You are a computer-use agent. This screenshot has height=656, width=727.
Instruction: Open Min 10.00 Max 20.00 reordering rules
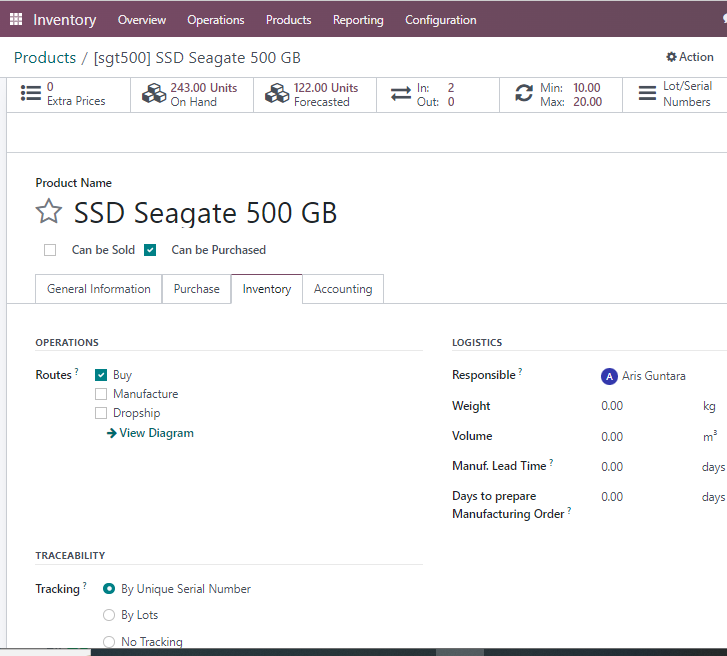(x=561, y=95)
